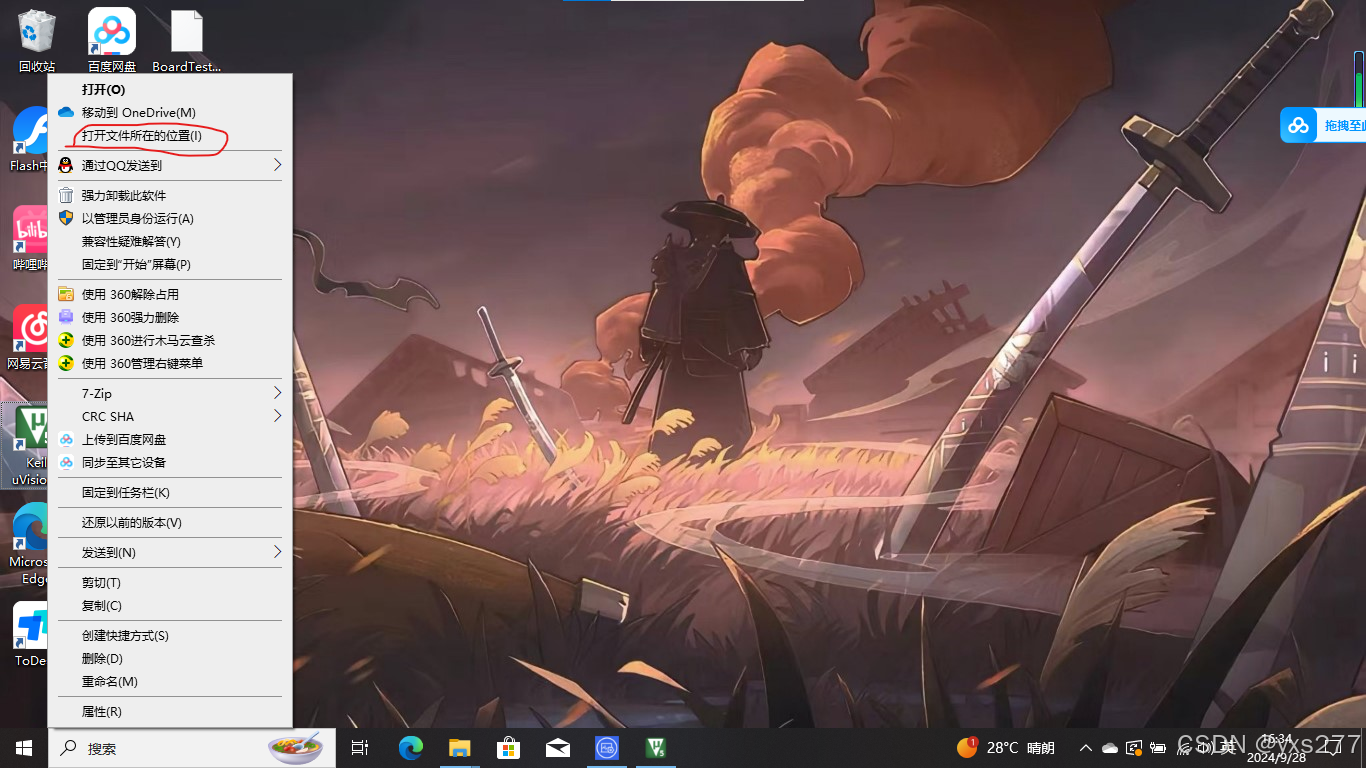
Task: Open the CRC SHA submenu entry
Action: pyautogui.click(x=170, y=417)
